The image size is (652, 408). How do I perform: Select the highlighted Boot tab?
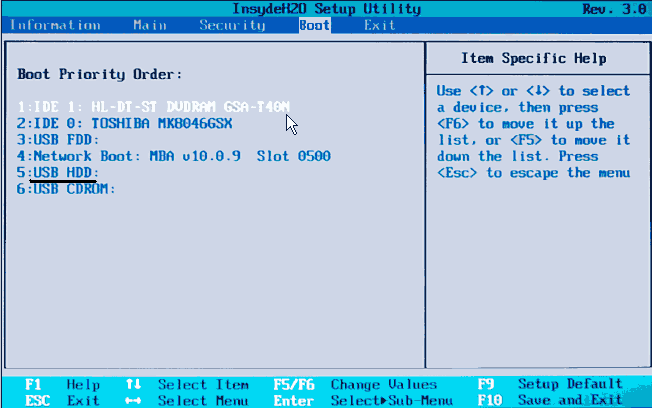[x=313, y=25]
